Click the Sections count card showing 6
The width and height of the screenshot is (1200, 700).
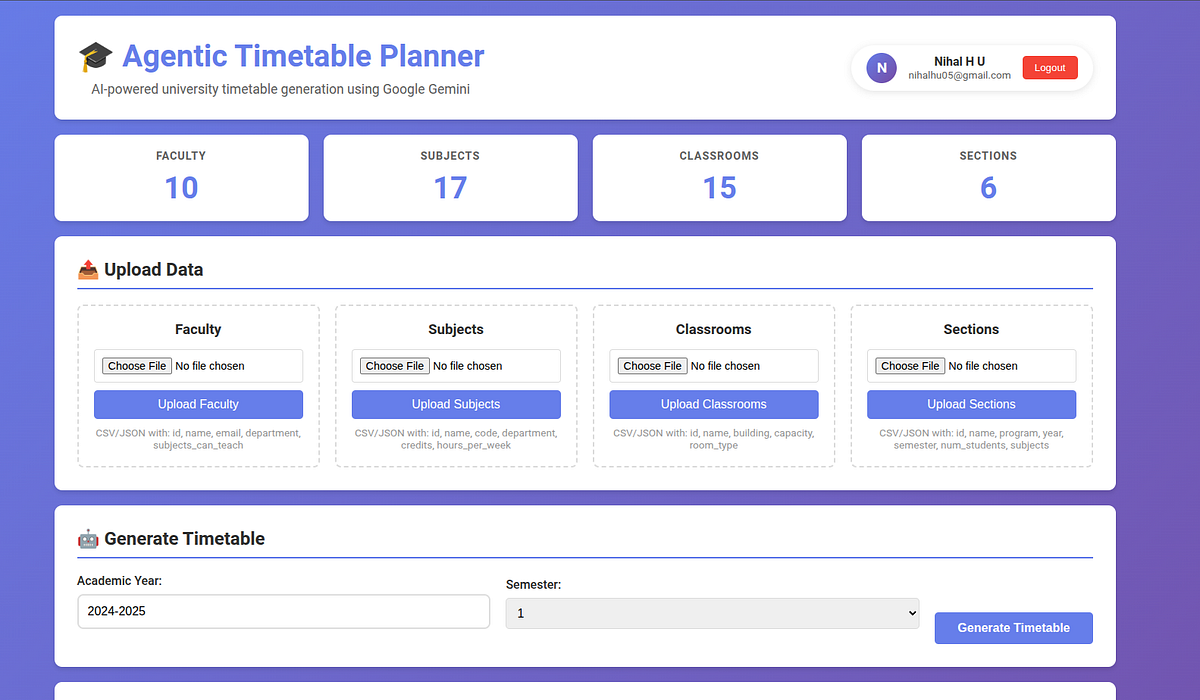(x=988, y=177)
